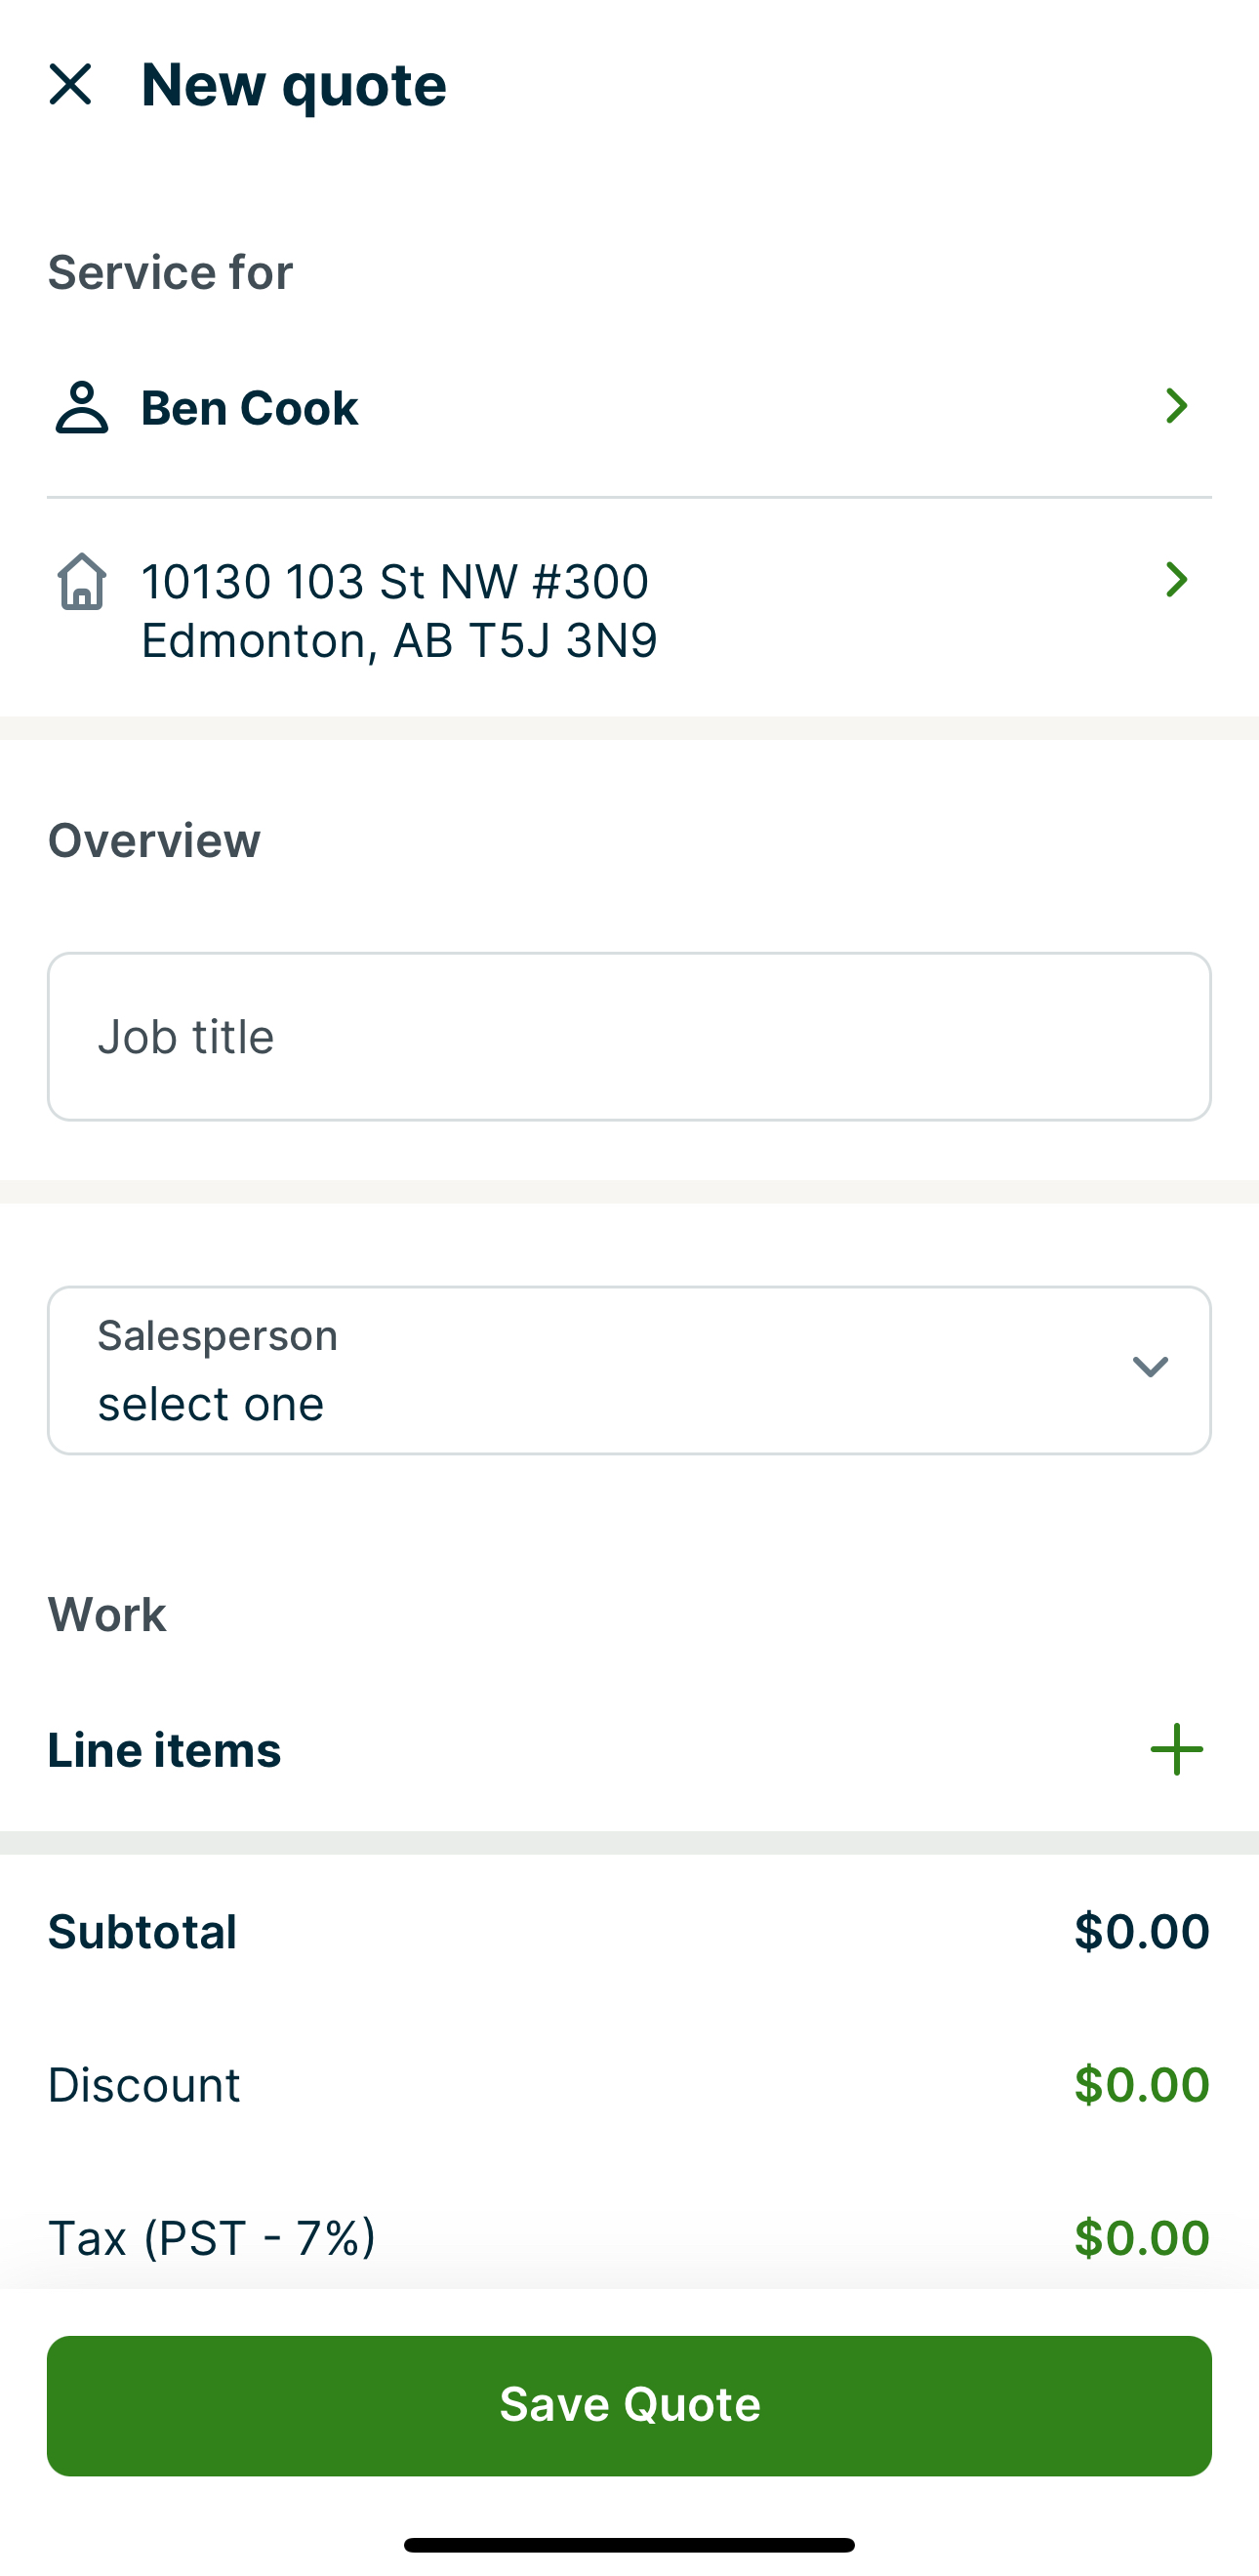Tap the Salesperson dropdown arrow
This screenshot has width=1259, height=2576.
point(1150,1367)
